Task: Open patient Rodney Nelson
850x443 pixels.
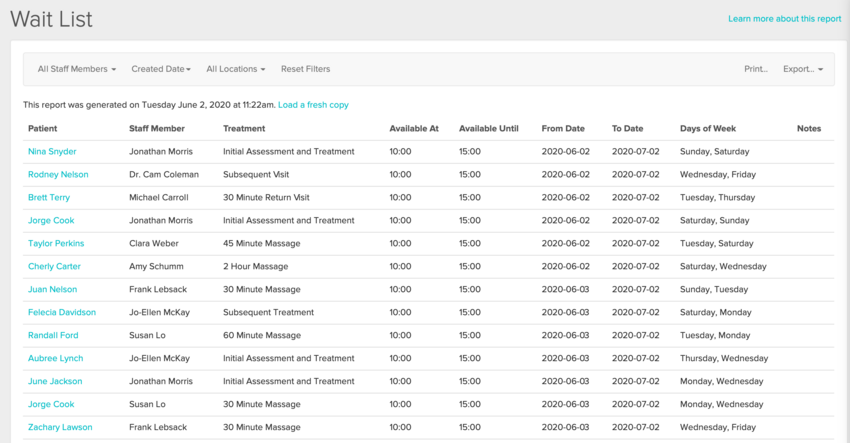Action: pyautogui.click(x=58, y=175)
